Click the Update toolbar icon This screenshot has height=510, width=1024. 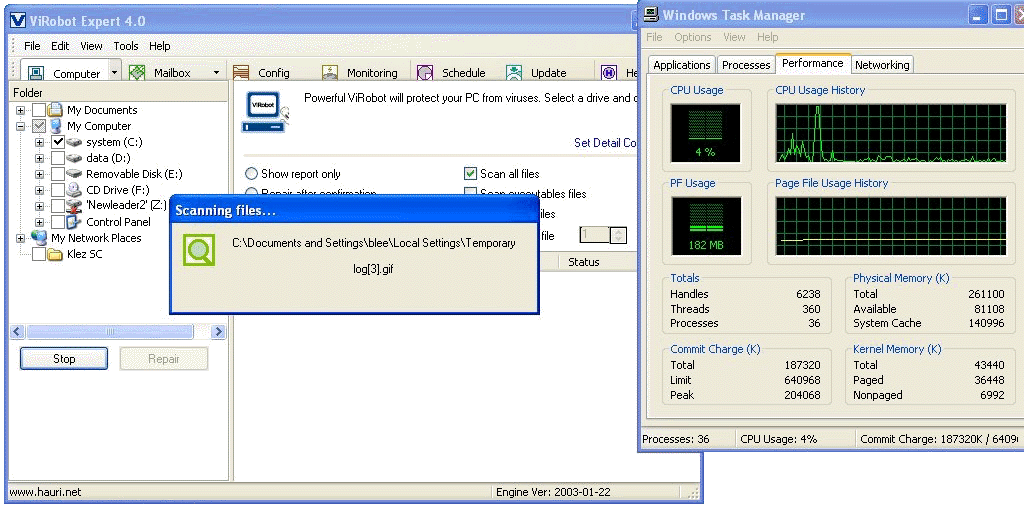pyautogui.click(x=514, y=73)
